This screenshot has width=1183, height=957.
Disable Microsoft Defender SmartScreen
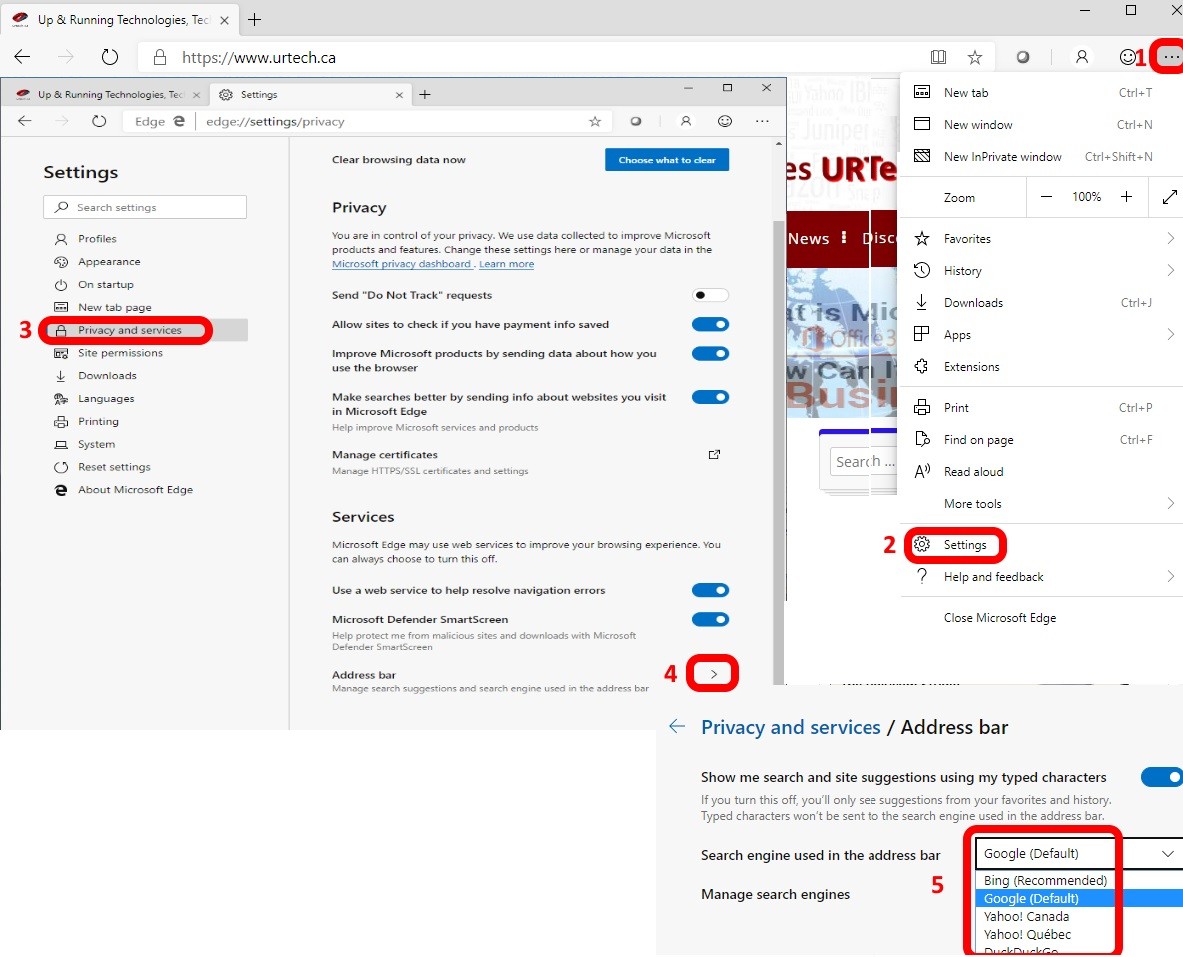(710, 619)
